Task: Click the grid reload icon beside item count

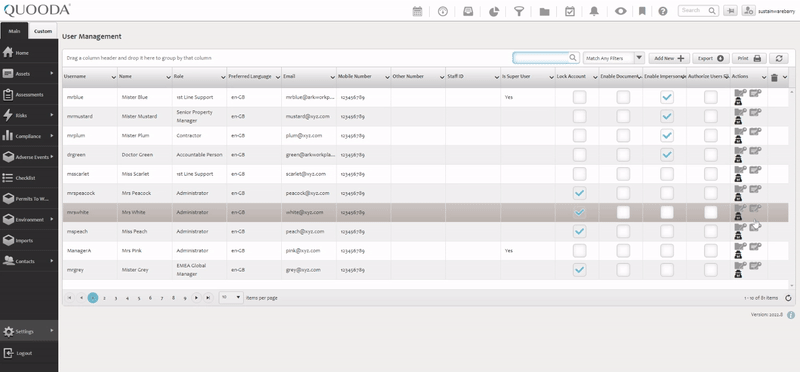Action: pyautogui.click(x=788, y=298)
